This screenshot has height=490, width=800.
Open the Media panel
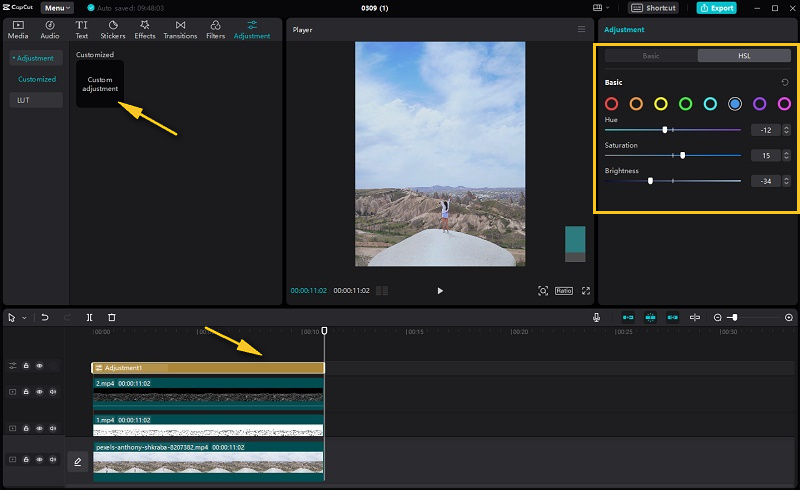click(18, 30)
